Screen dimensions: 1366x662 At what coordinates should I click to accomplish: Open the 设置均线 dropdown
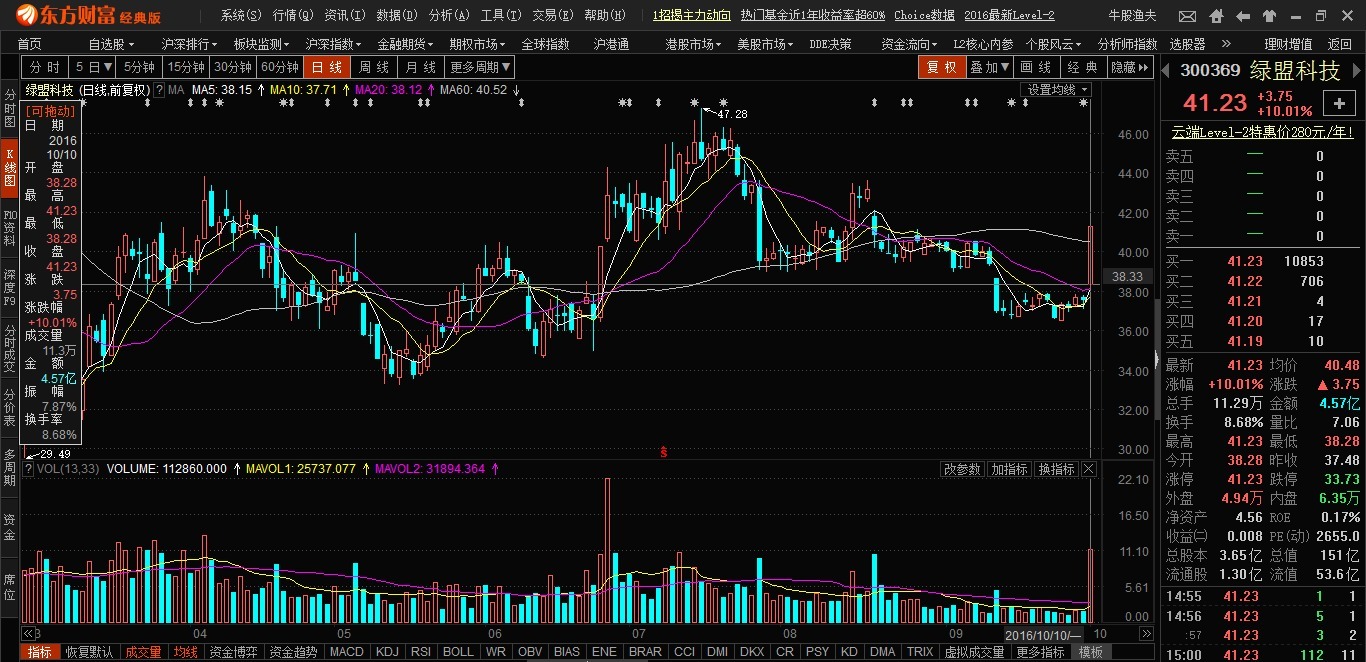(1056, 90)
